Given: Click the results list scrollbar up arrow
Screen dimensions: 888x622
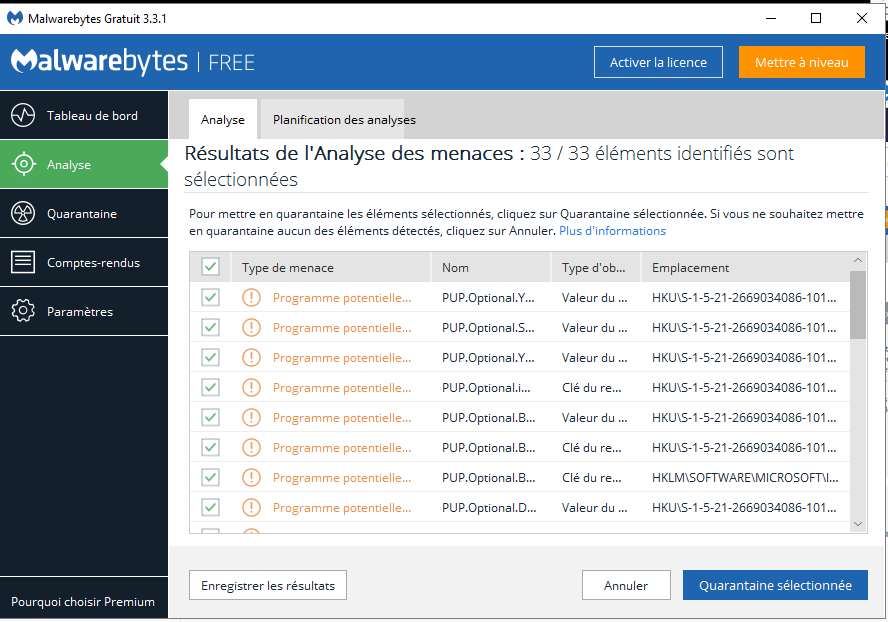Looking at the screenshot, I should point(858,261).
